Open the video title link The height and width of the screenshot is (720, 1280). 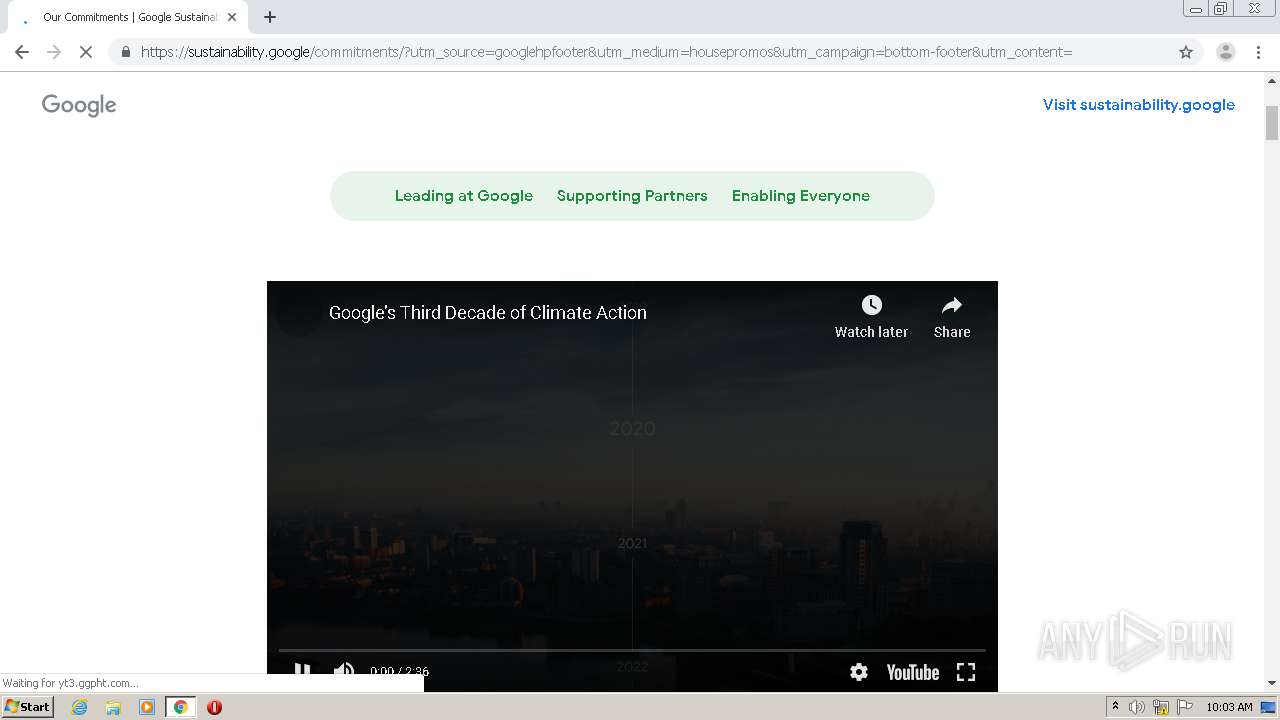pos(488,312)
